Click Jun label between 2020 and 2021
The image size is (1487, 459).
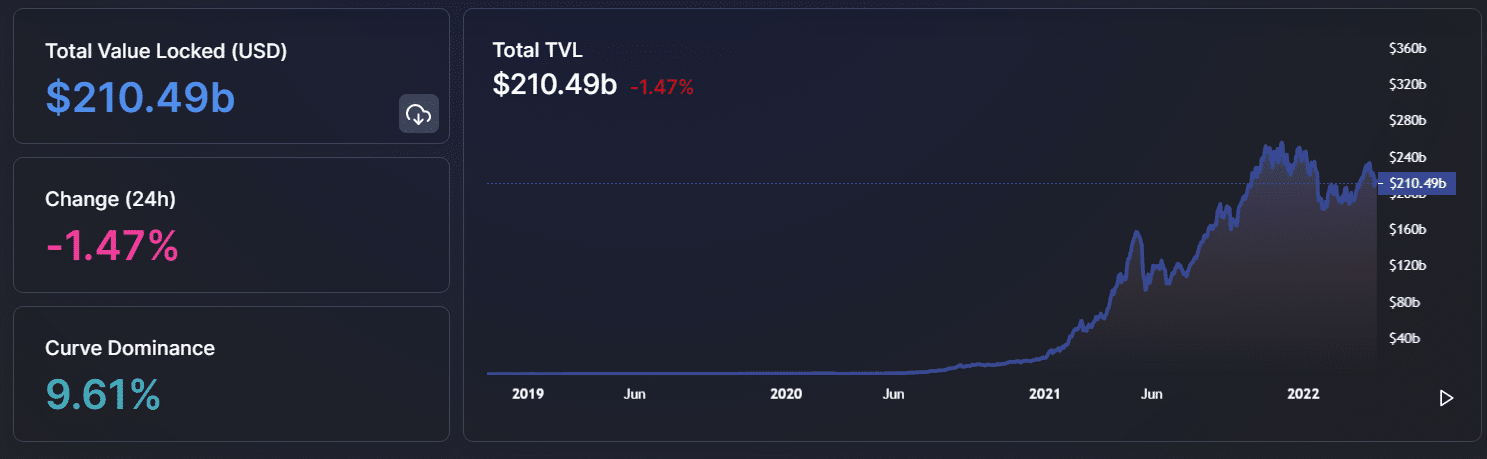click(893, 394)
